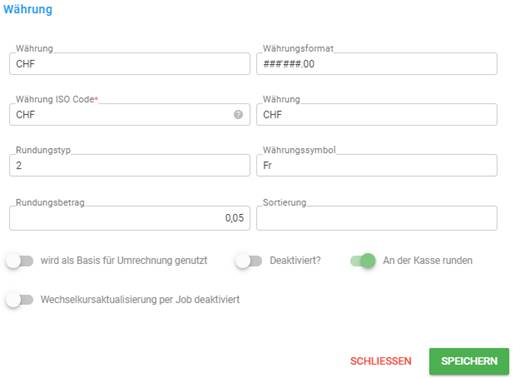Select the Währung ISO Code field
Viewport: 515px width, 378px height.
(130, 114)
